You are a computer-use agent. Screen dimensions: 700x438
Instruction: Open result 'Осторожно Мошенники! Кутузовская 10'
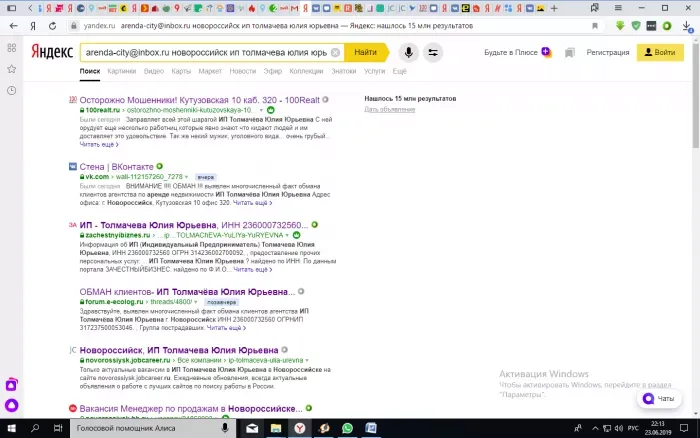pos(199,100)
